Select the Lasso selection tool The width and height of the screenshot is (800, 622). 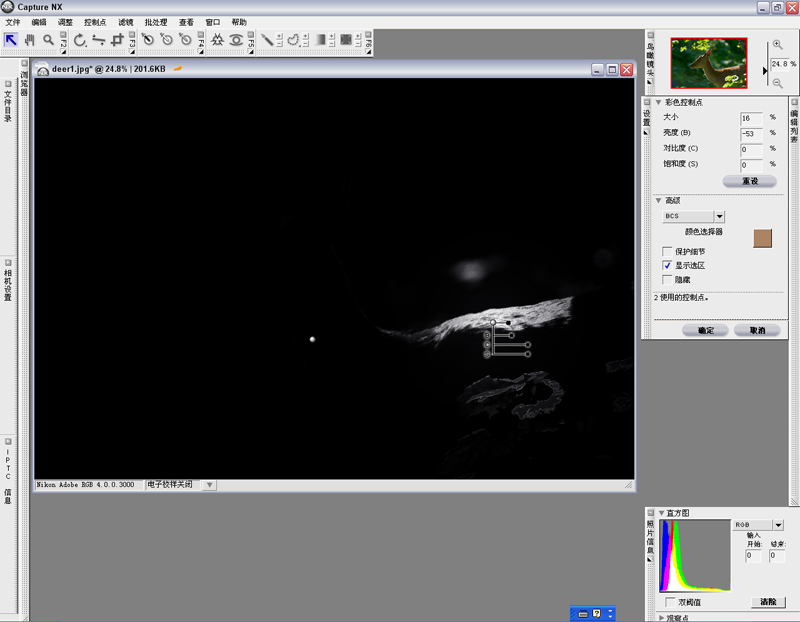pos(293,40)
